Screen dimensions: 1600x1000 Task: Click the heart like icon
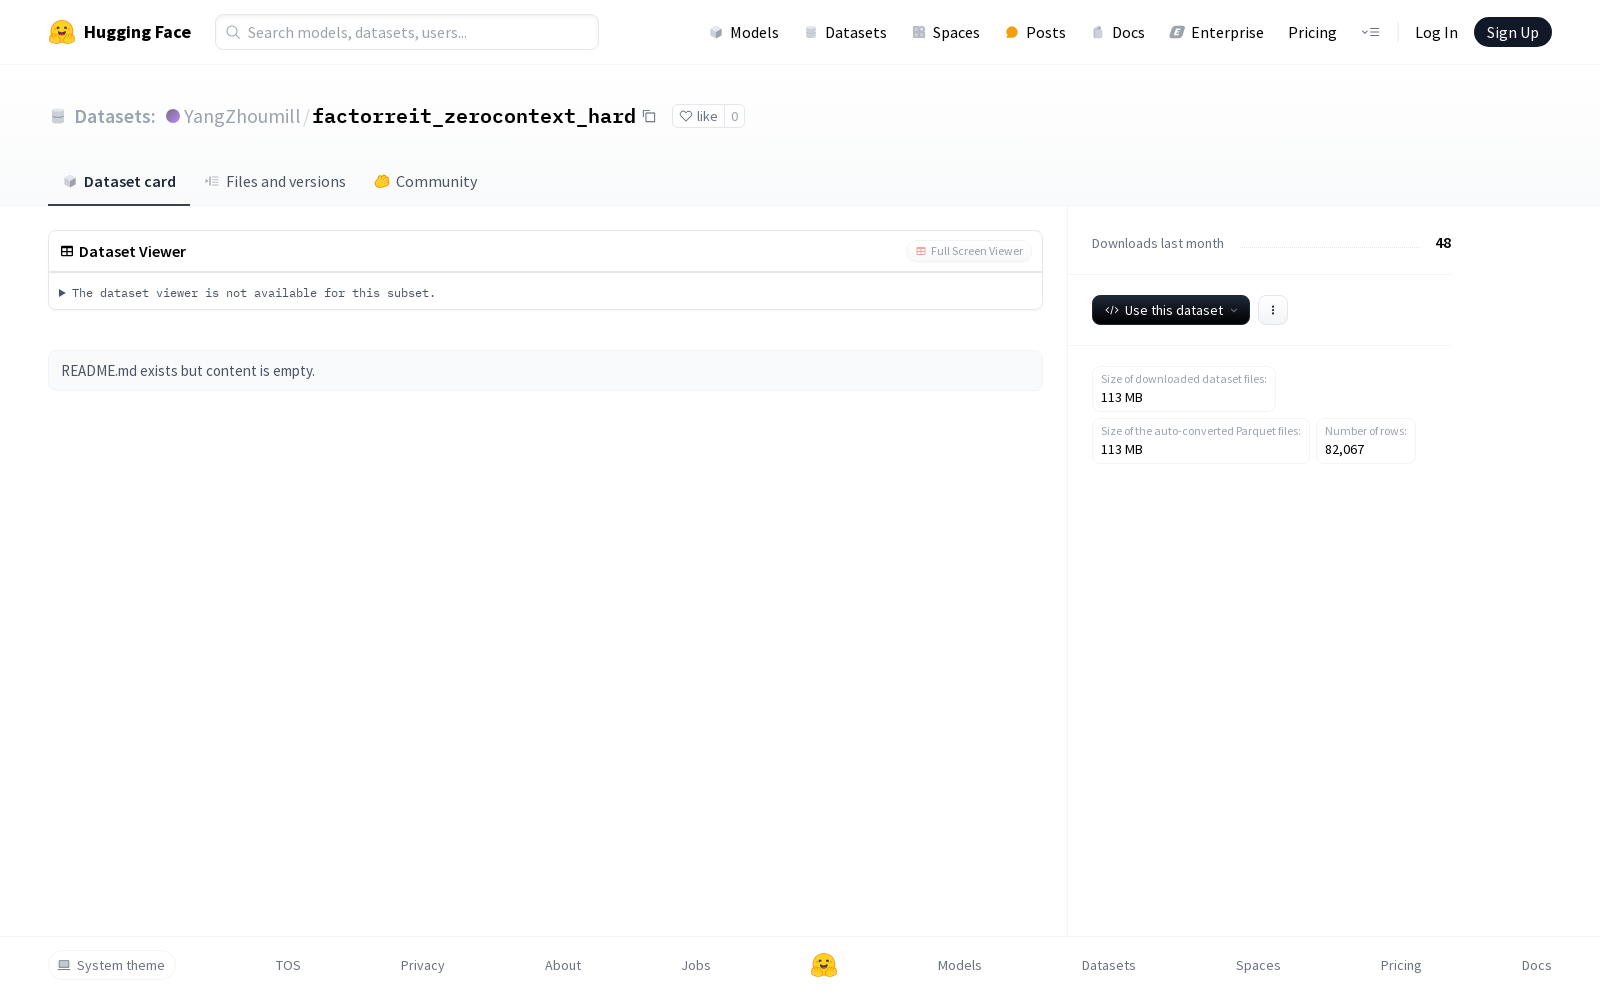[686, 116]
